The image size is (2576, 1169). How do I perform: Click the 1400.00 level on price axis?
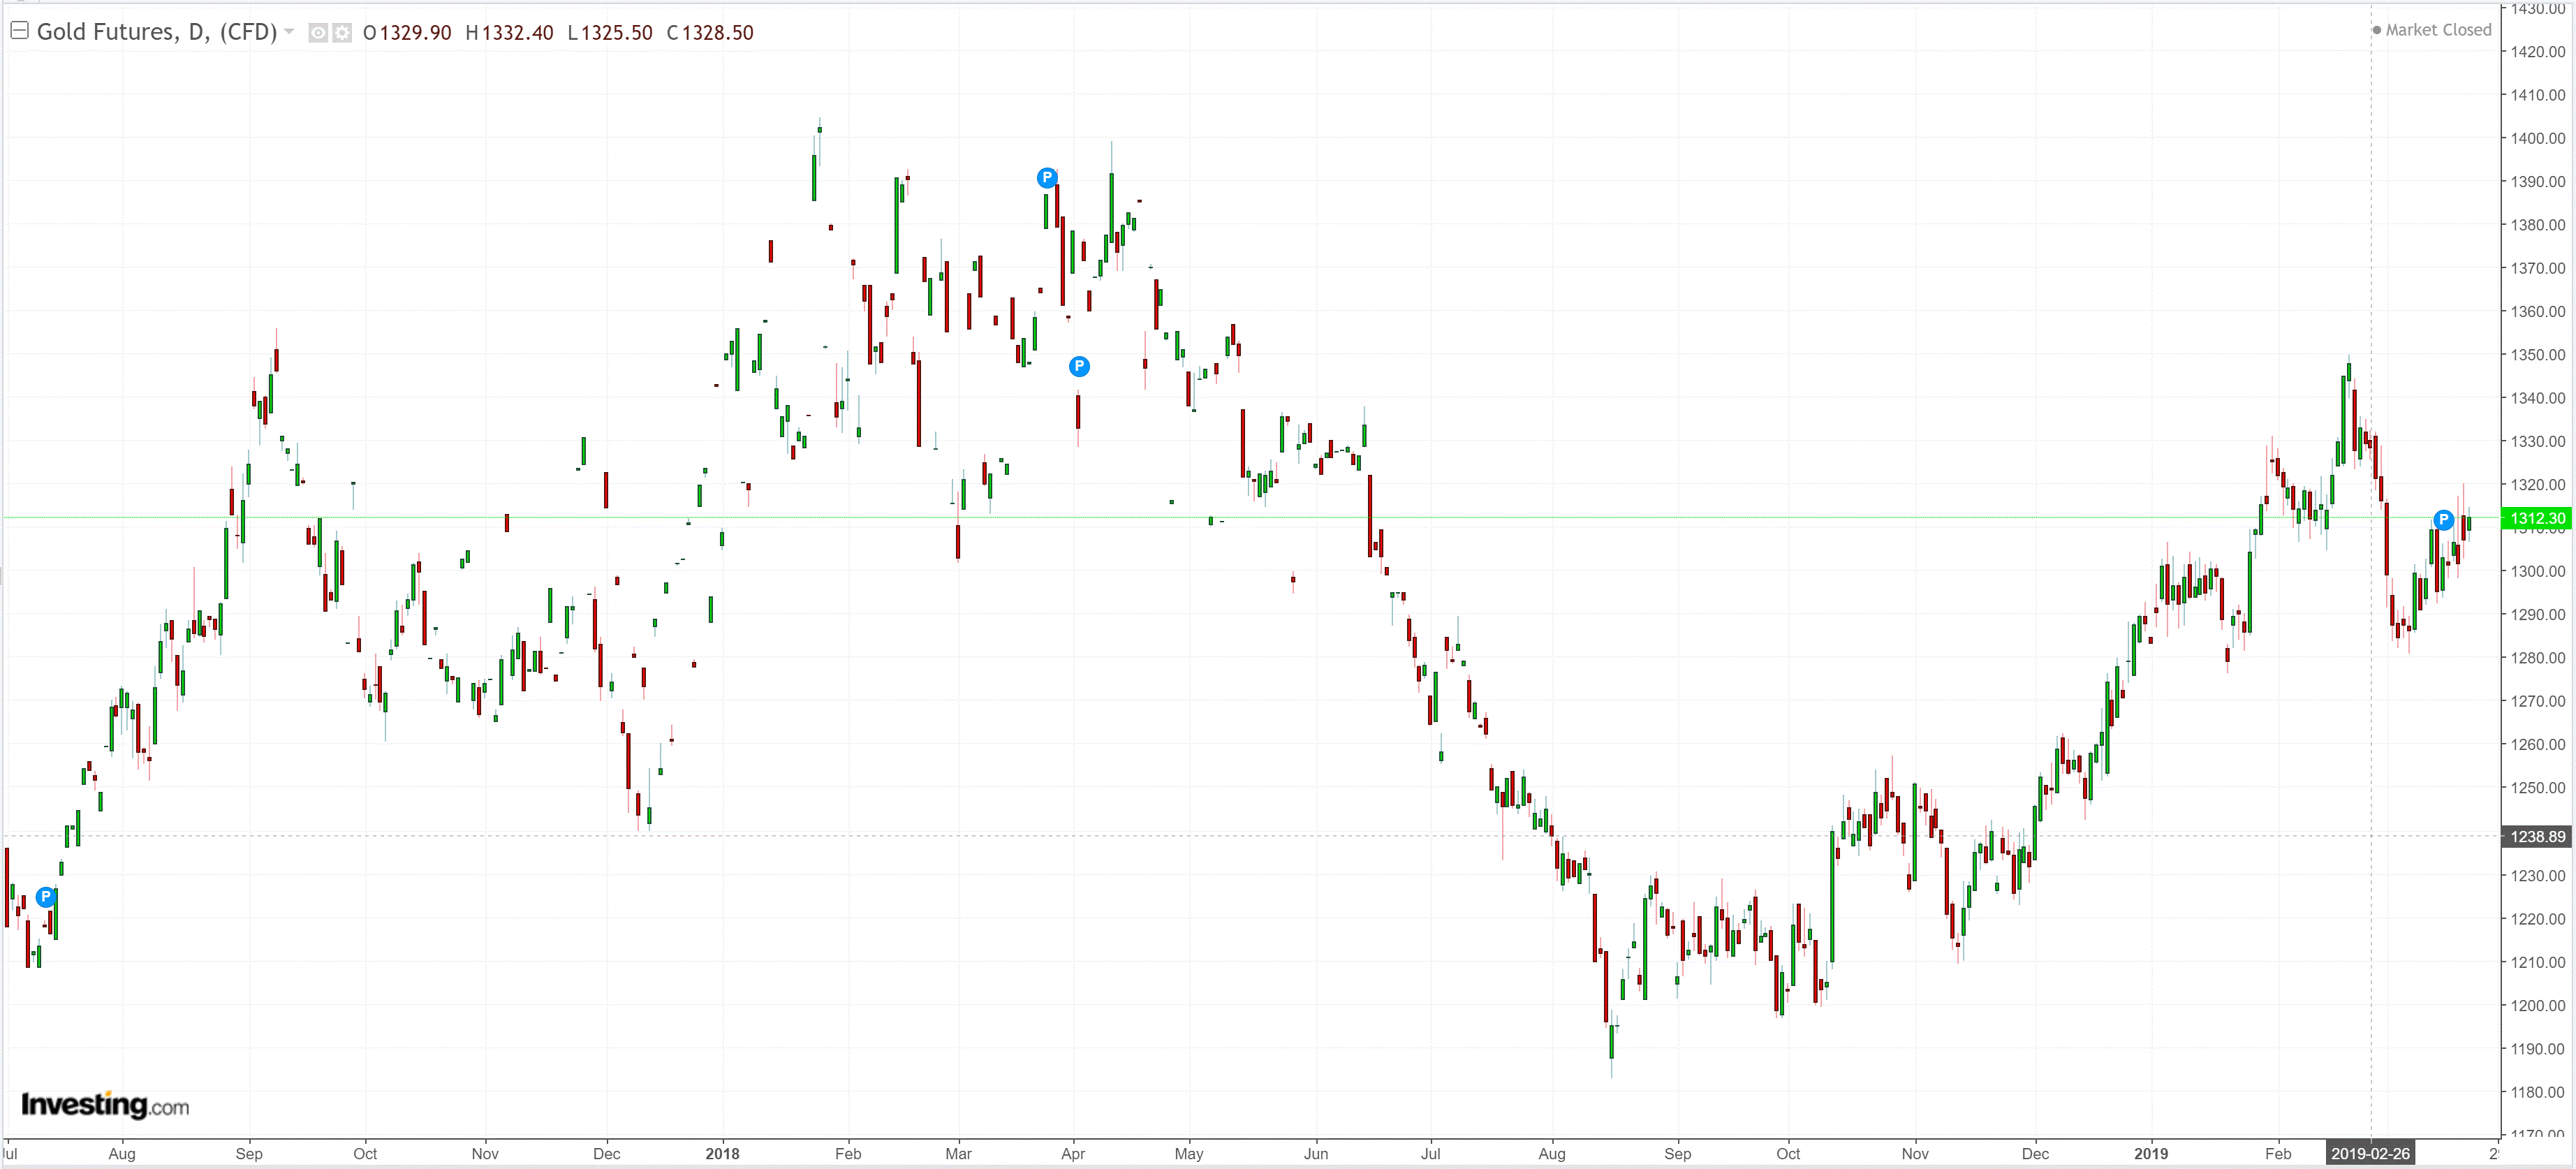(2537, 138)
